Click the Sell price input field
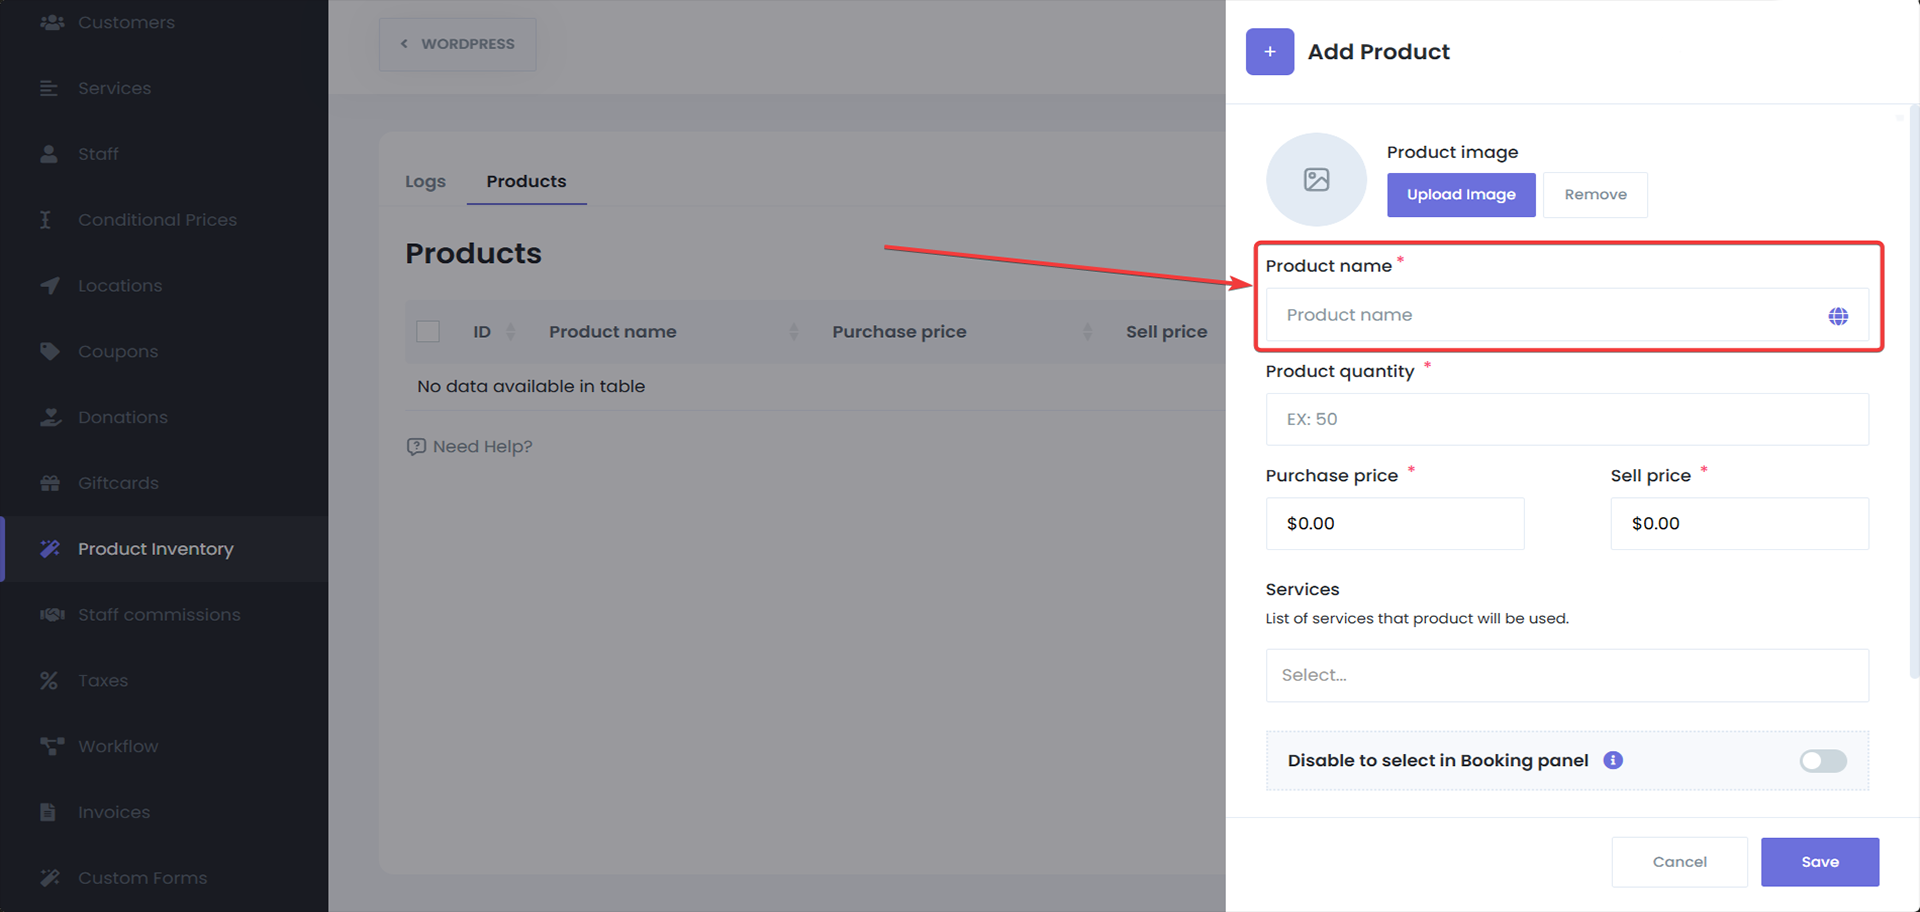The height and width of the screenshot is (912, 1920). click(x=1738, y=524)
